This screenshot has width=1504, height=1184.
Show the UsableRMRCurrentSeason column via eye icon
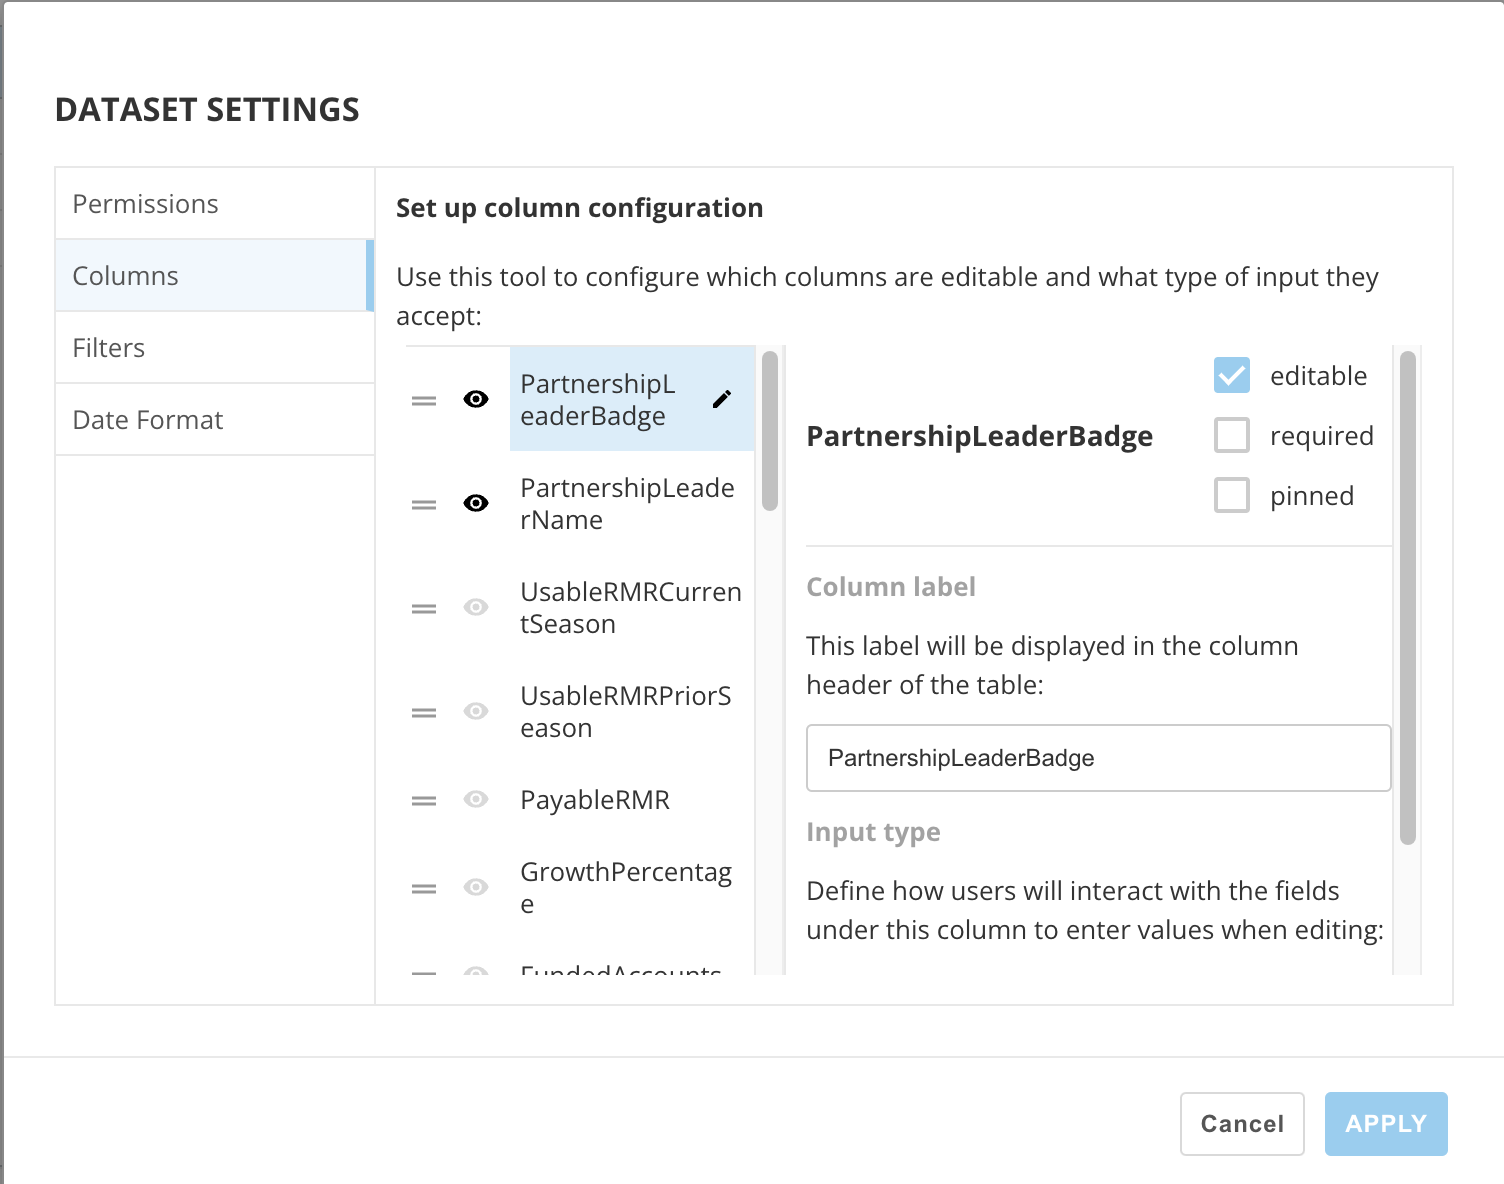[476, 607]
